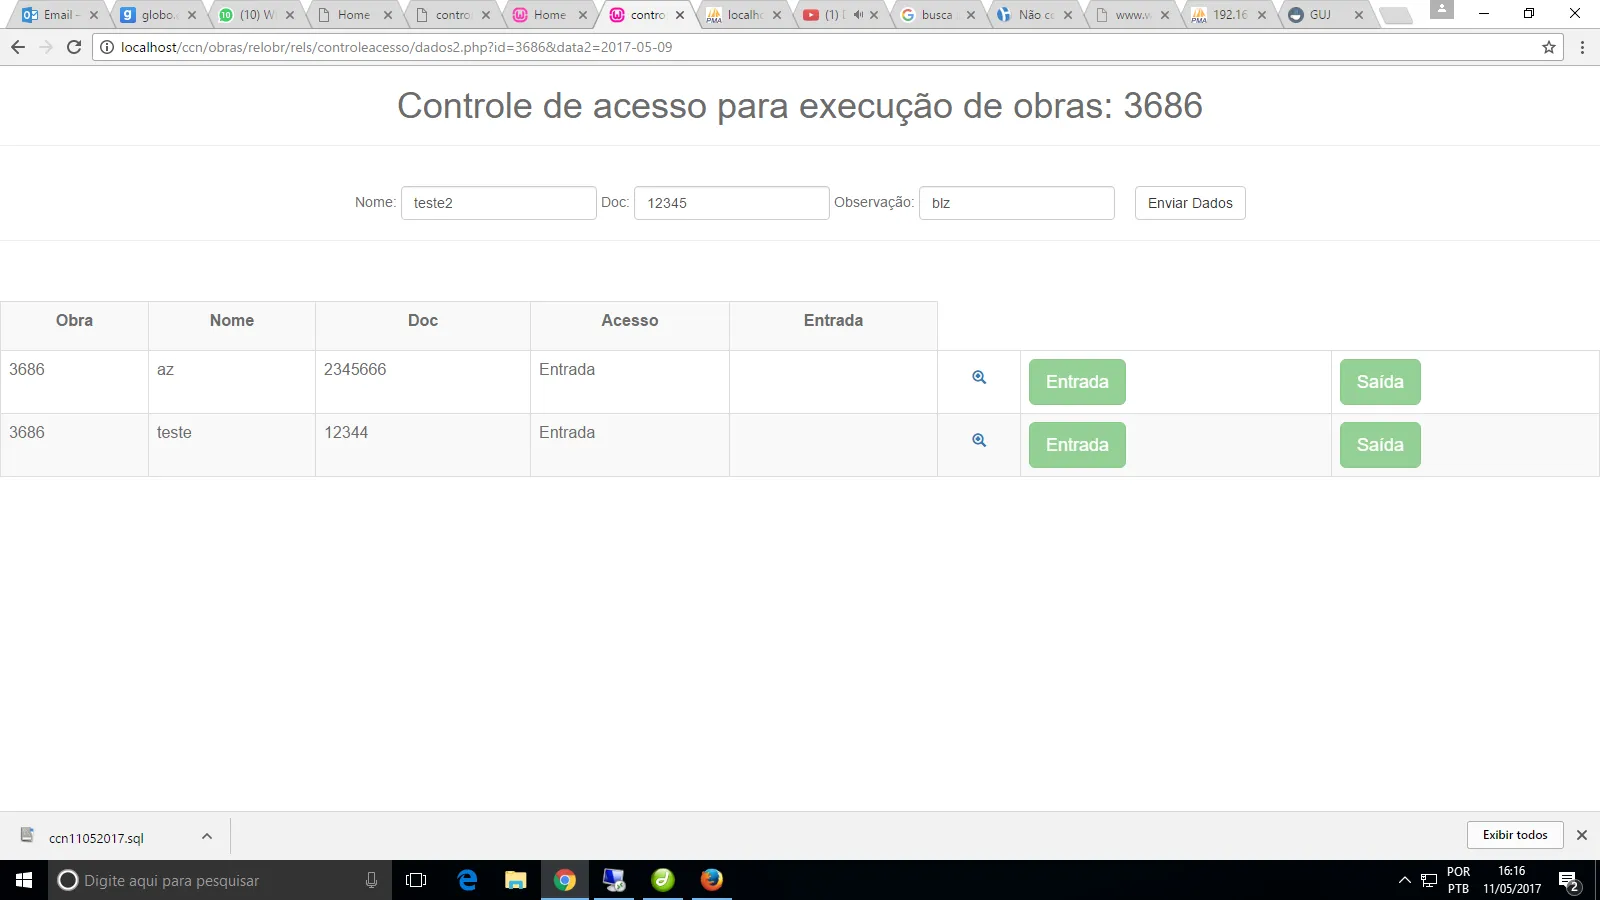Go back using the browser back arrow
This screenshot has height=900, width=1600.
pos(18,47)
